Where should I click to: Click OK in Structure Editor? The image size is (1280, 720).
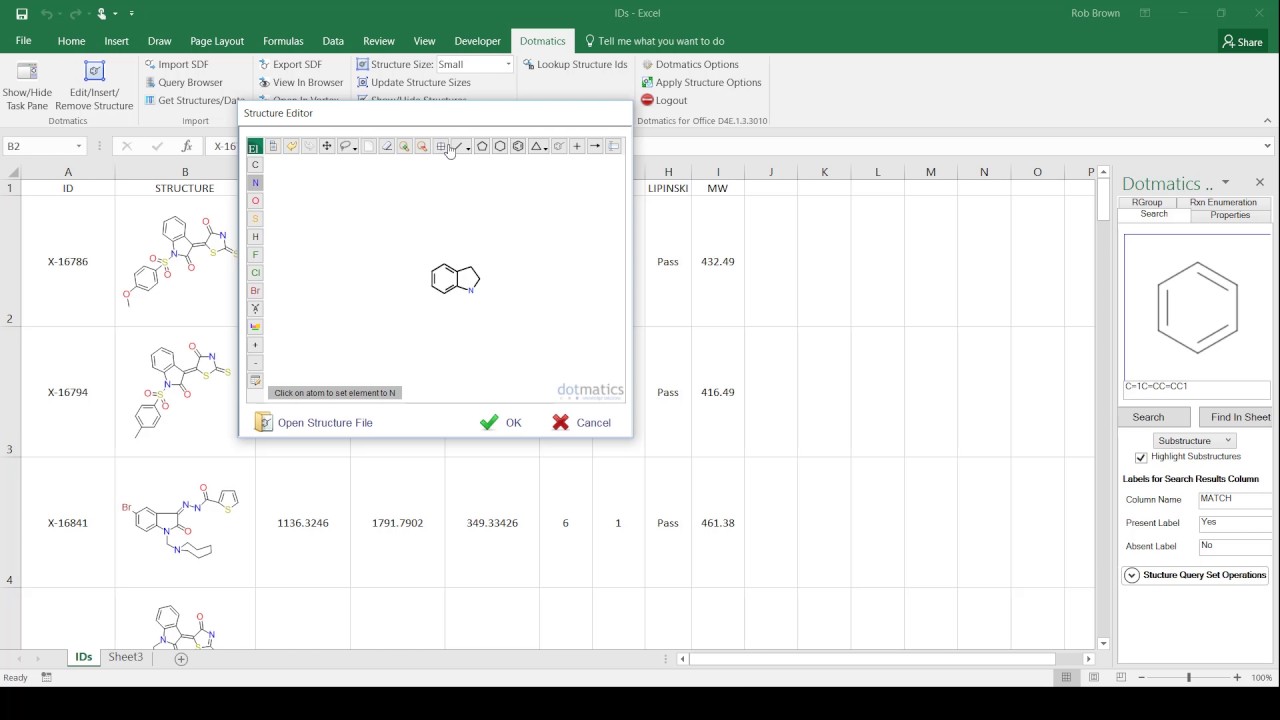[x=501, y=423]
